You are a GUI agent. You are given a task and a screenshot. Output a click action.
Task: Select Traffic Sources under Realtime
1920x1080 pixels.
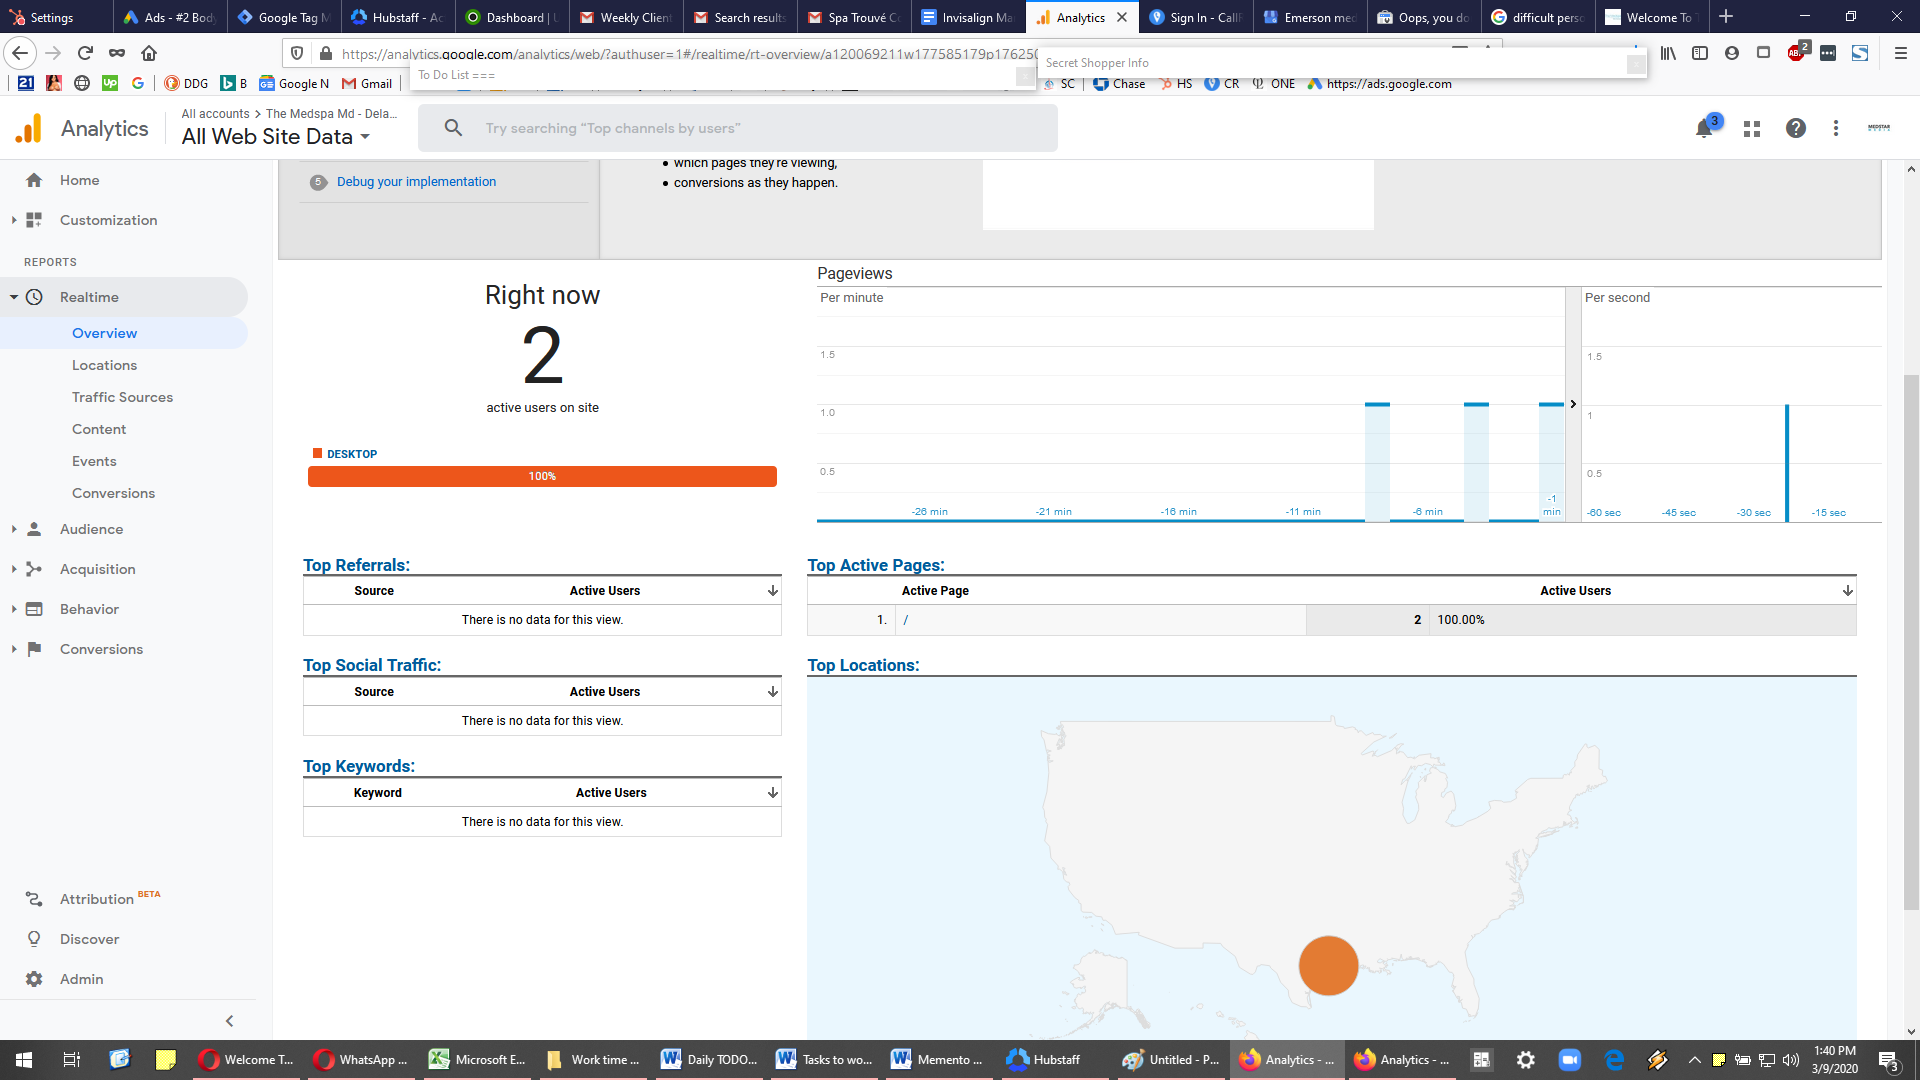pos(122,397)
